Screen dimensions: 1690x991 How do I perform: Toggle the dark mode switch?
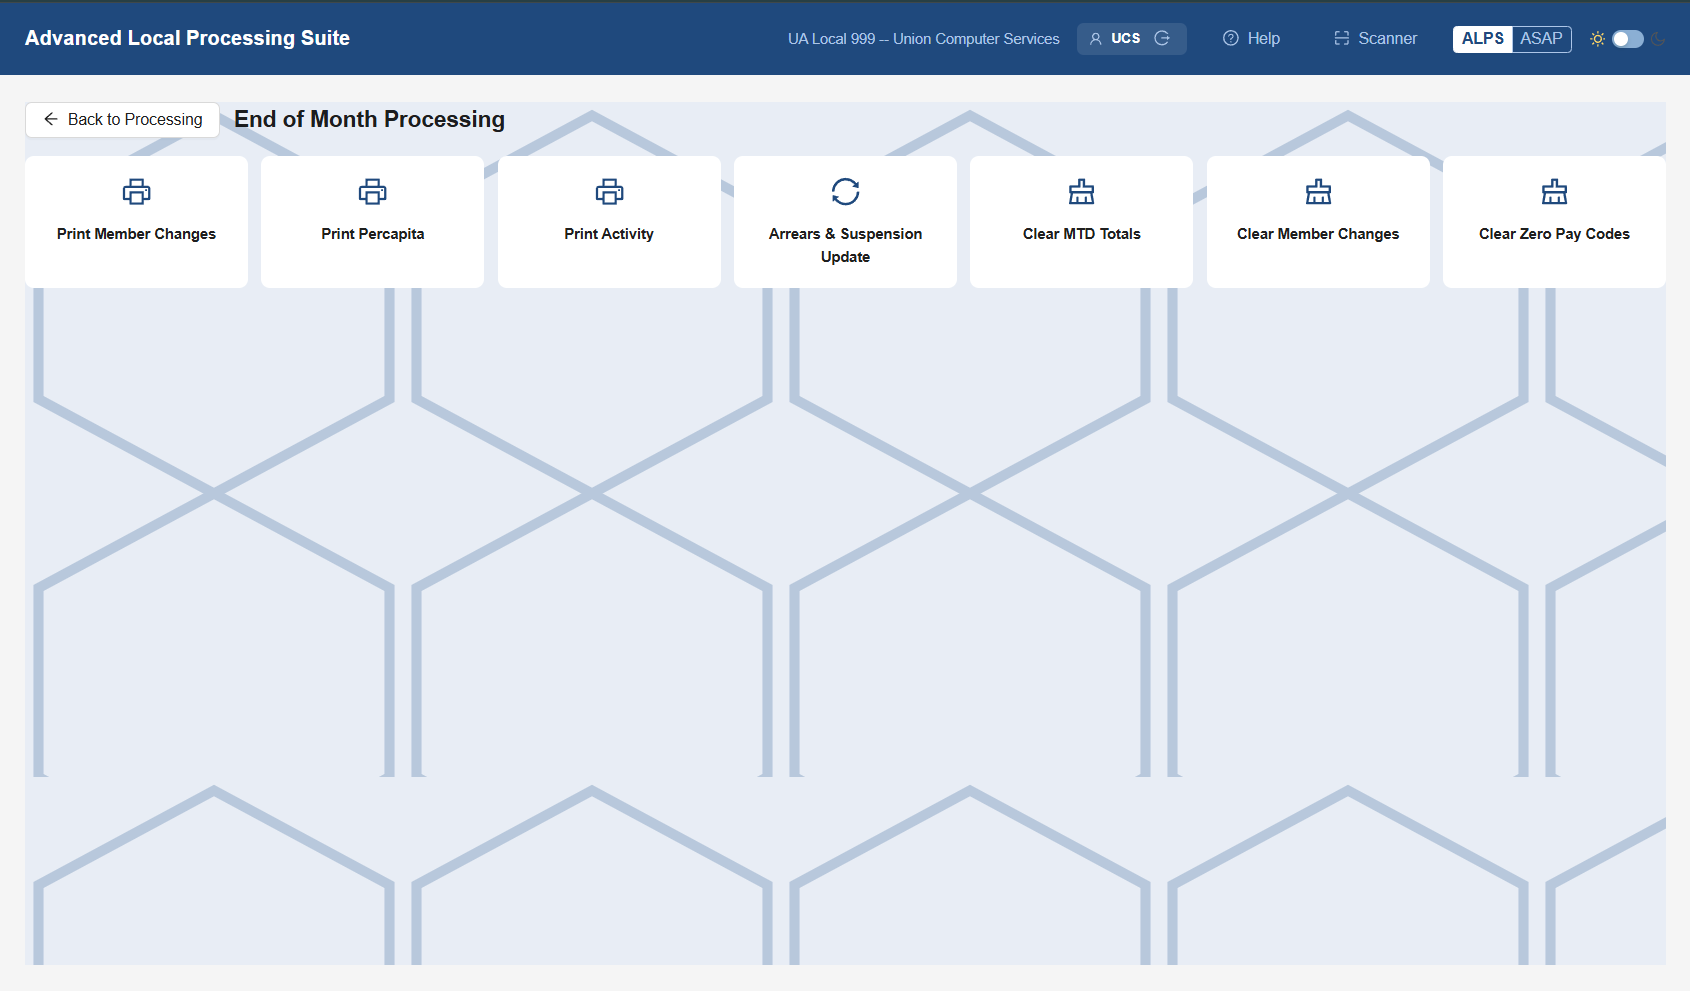pyautogui.click(x=1627, y=39)
